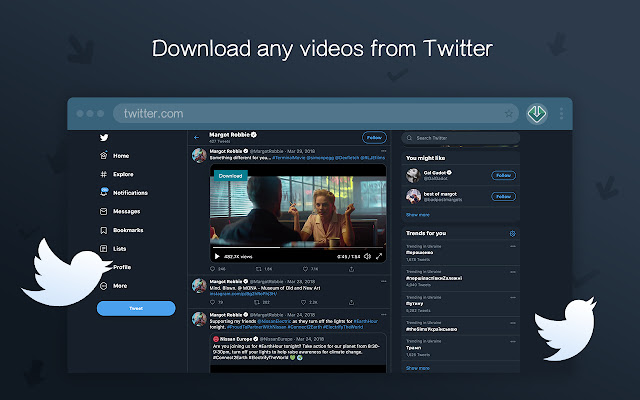Bookmark the page with the star icon
This screenshot has height=400, width=640.
pos(510,114)
